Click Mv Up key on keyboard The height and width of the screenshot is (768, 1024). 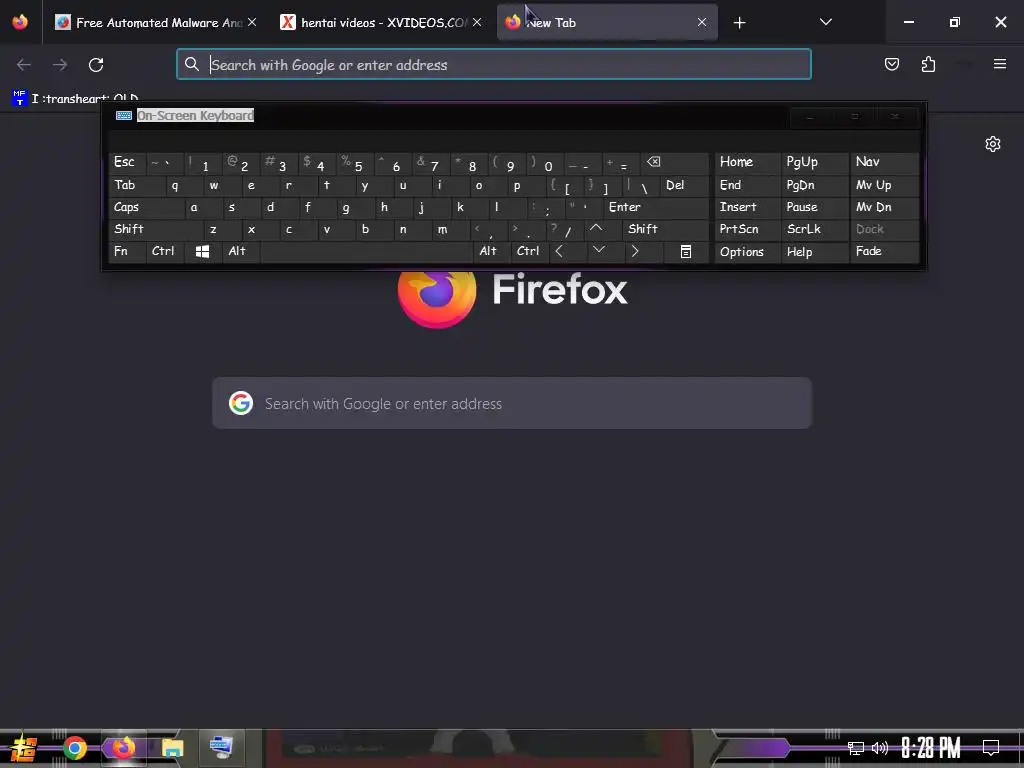point(884,185)
